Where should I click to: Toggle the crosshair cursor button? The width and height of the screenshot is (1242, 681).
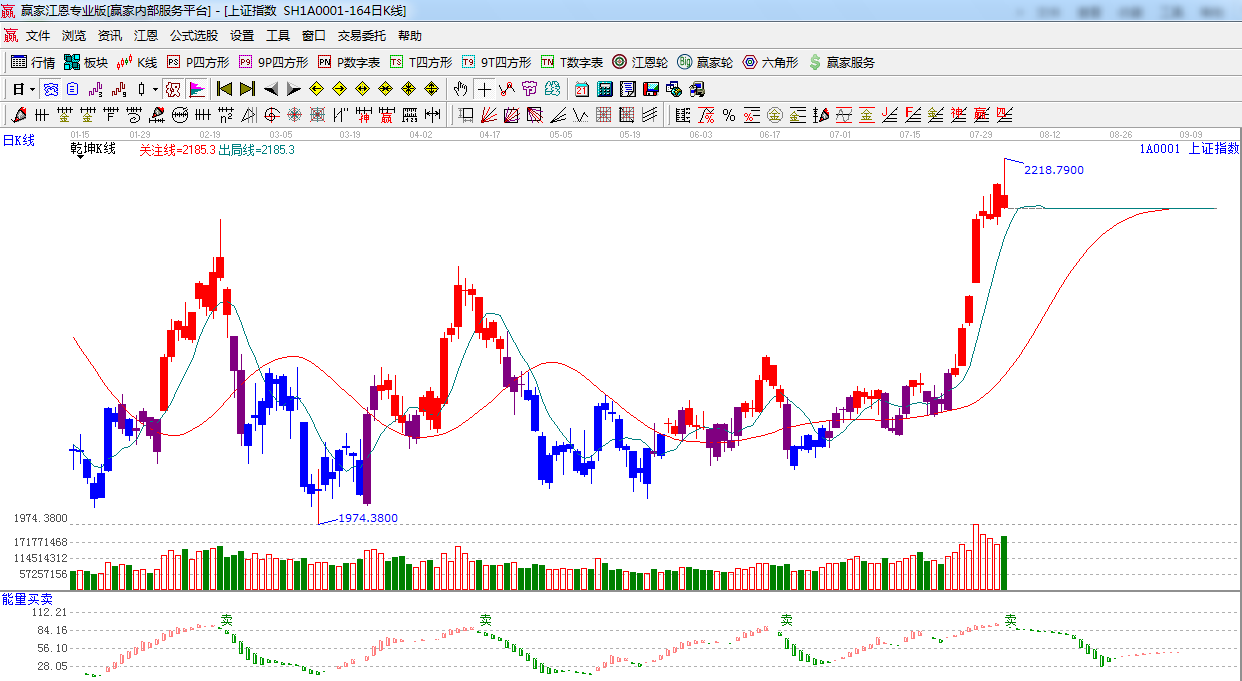pyautogui.click(x=484, y=89)
